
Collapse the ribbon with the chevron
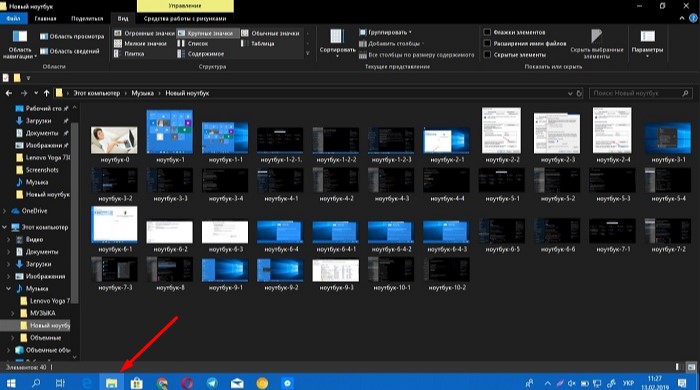click(682, 19)
